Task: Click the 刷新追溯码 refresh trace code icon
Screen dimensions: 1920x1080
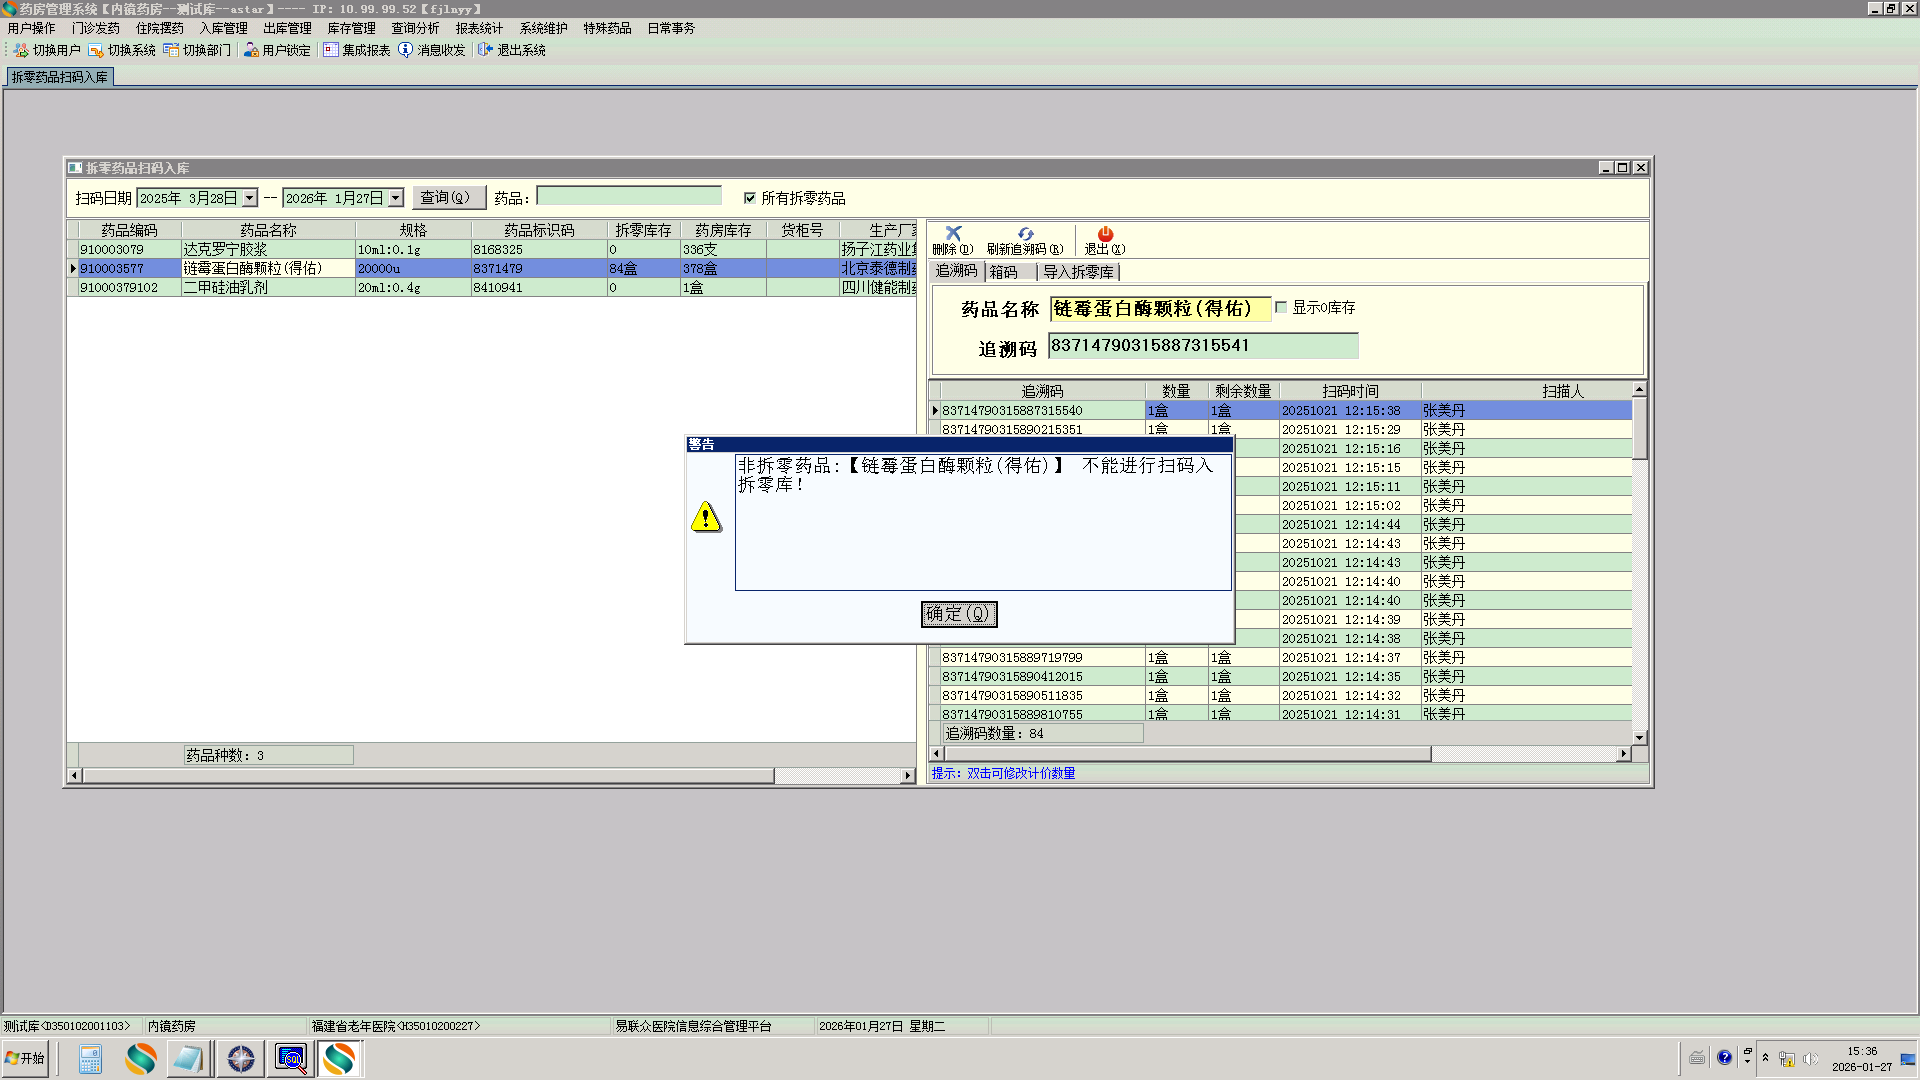Action: point(1025,234)
